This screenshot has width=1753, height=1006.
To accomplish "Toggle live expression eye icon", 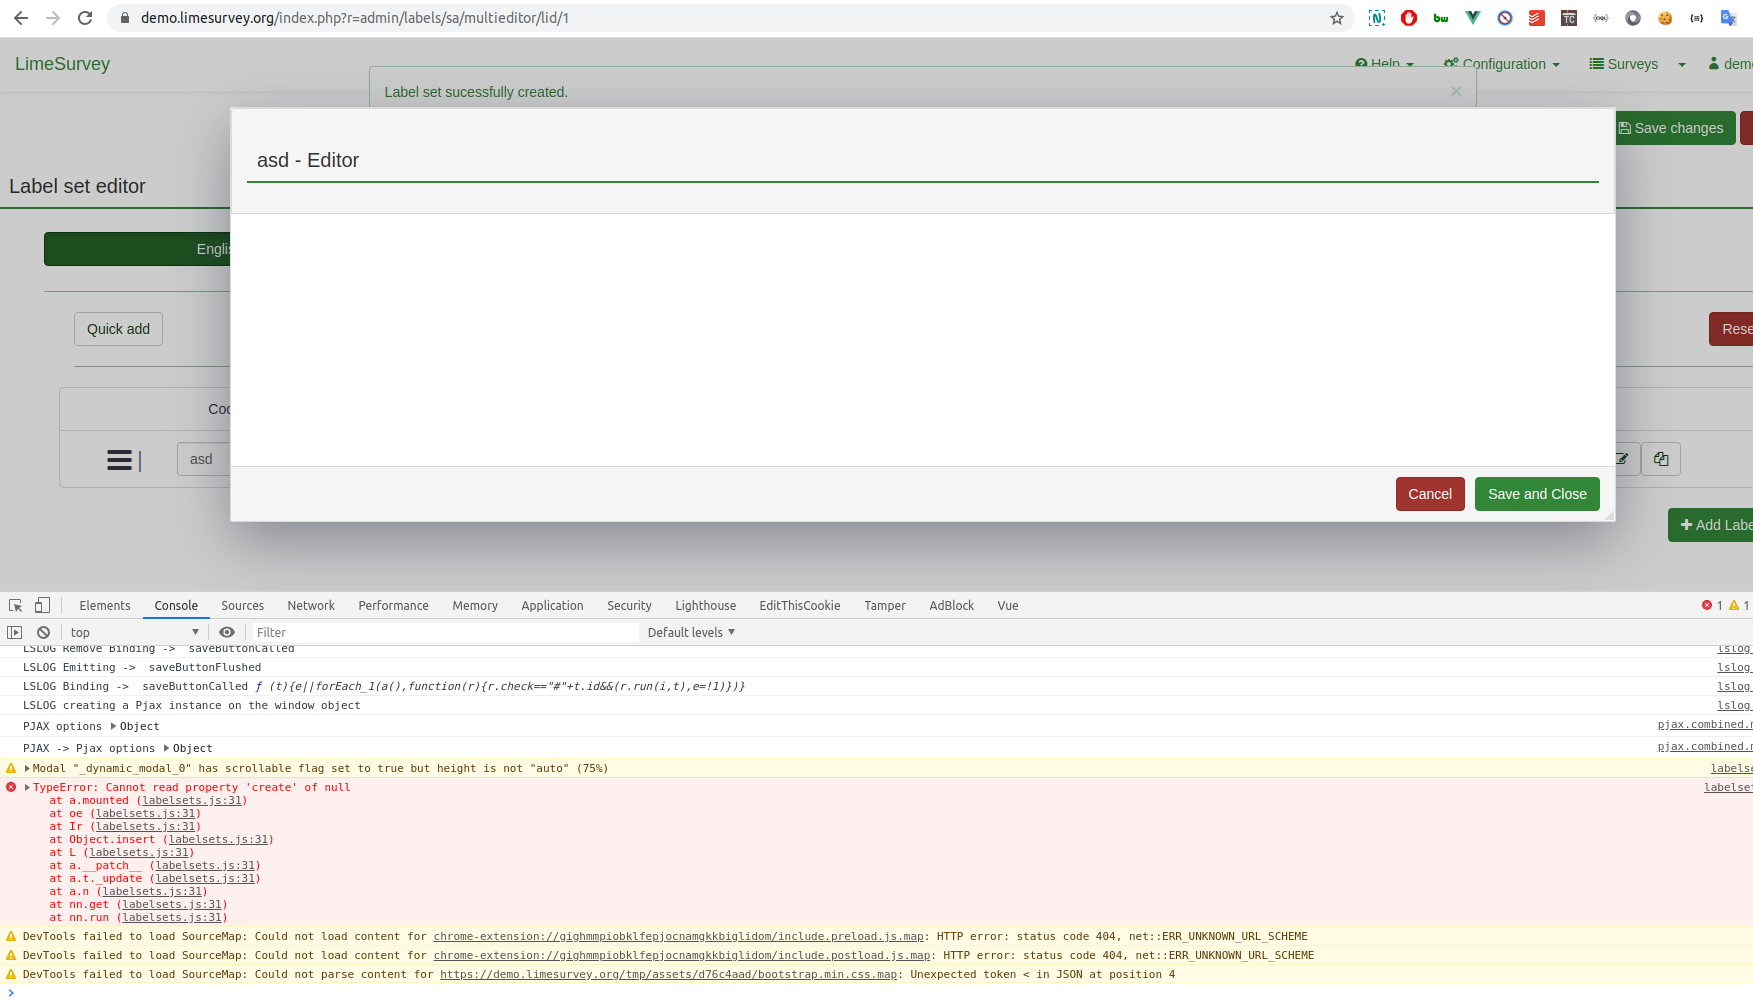I will (227, 633).
